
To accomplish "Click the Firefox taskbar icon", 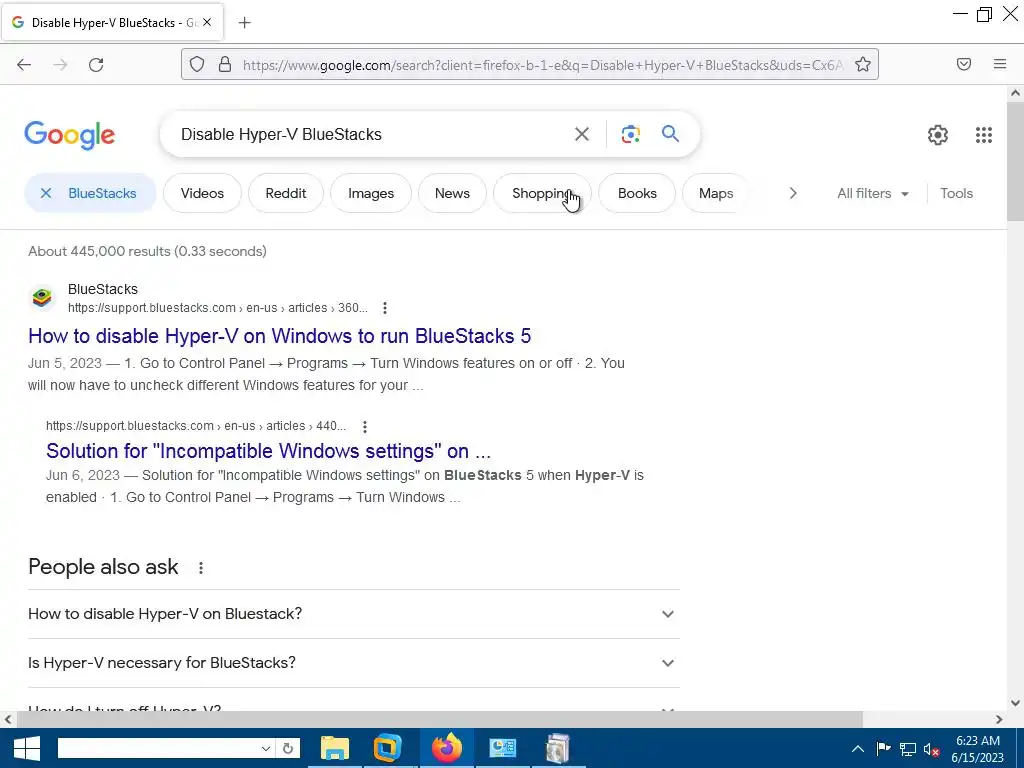I will coord(447,748).
